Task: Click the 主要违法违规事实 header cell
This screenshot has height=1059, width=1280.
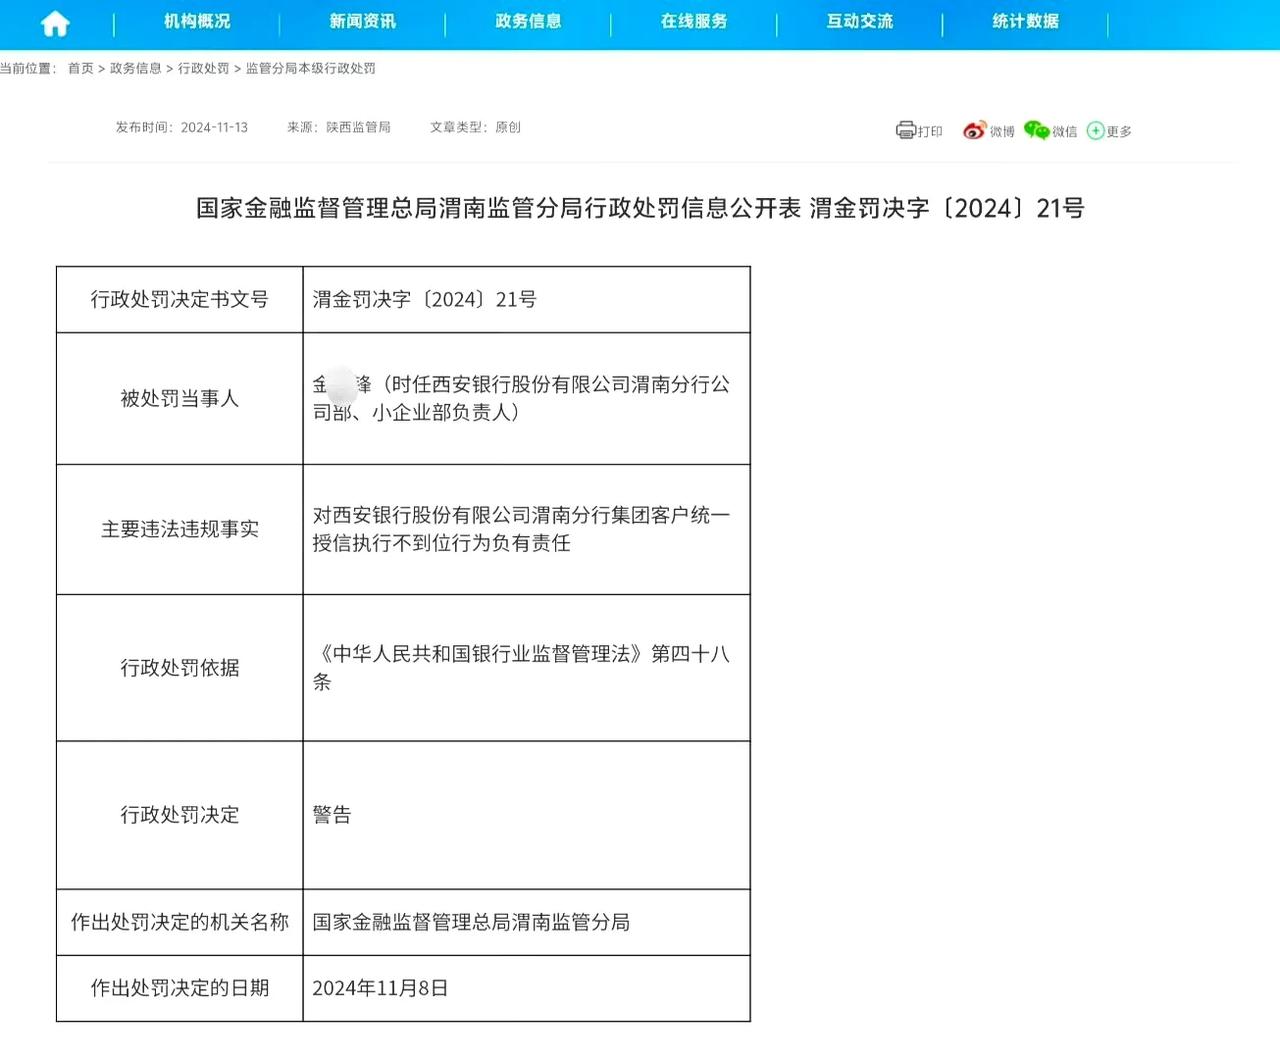Action: 180,530
